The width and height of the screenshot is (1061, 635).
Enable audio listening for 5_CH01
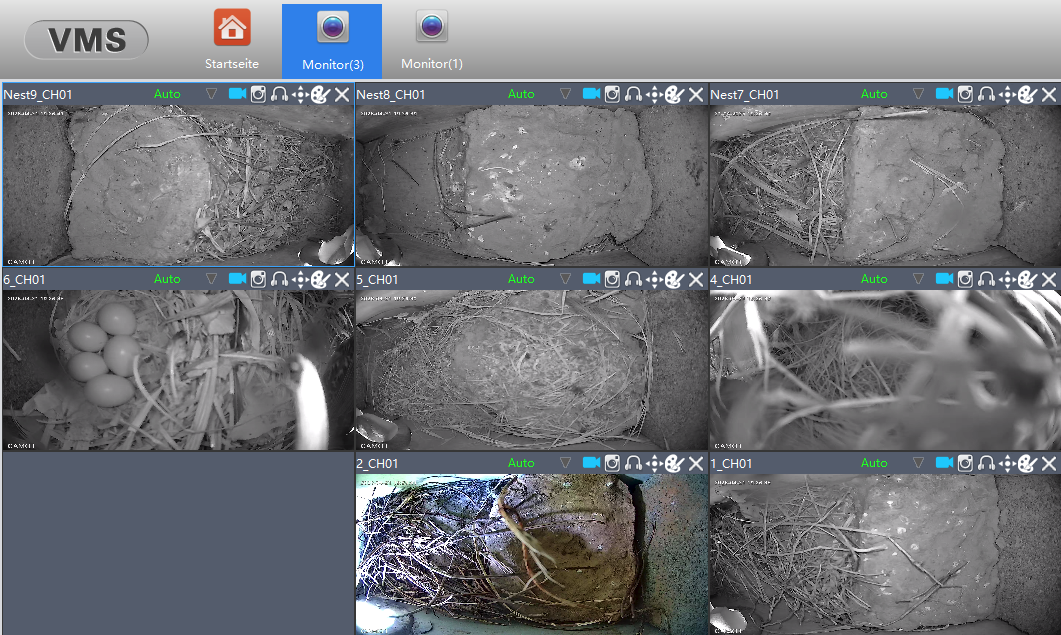[x=633, y=279]
